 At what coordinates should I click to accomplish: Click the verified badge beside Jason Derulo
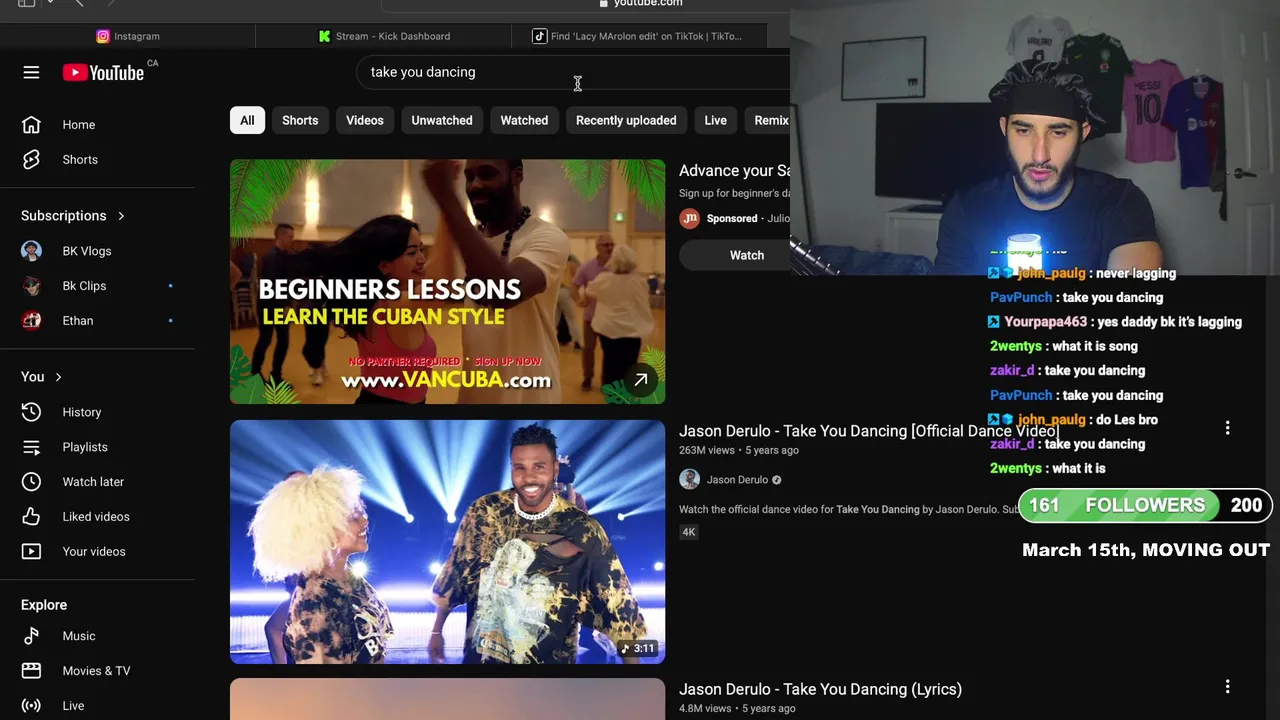click(x=776, y=480)
